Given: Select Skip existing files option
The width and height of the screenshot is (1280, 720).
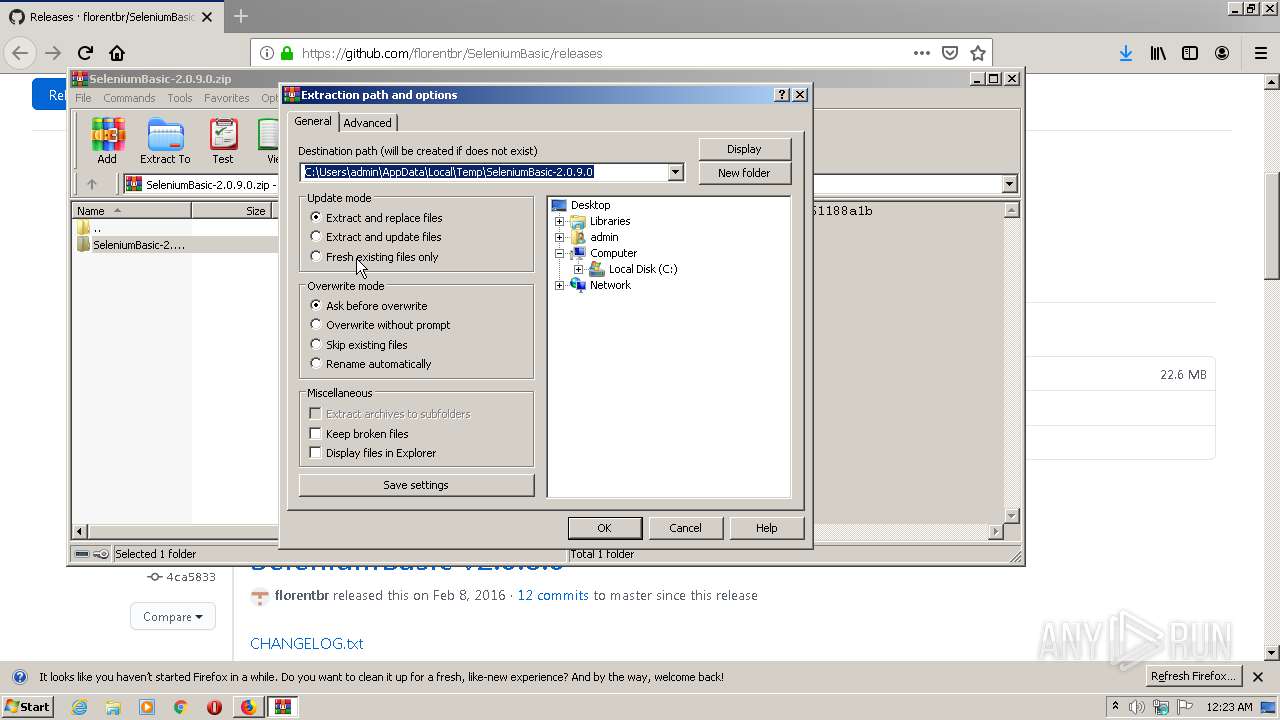Looking at the screenshot, I should coord(359,344).
